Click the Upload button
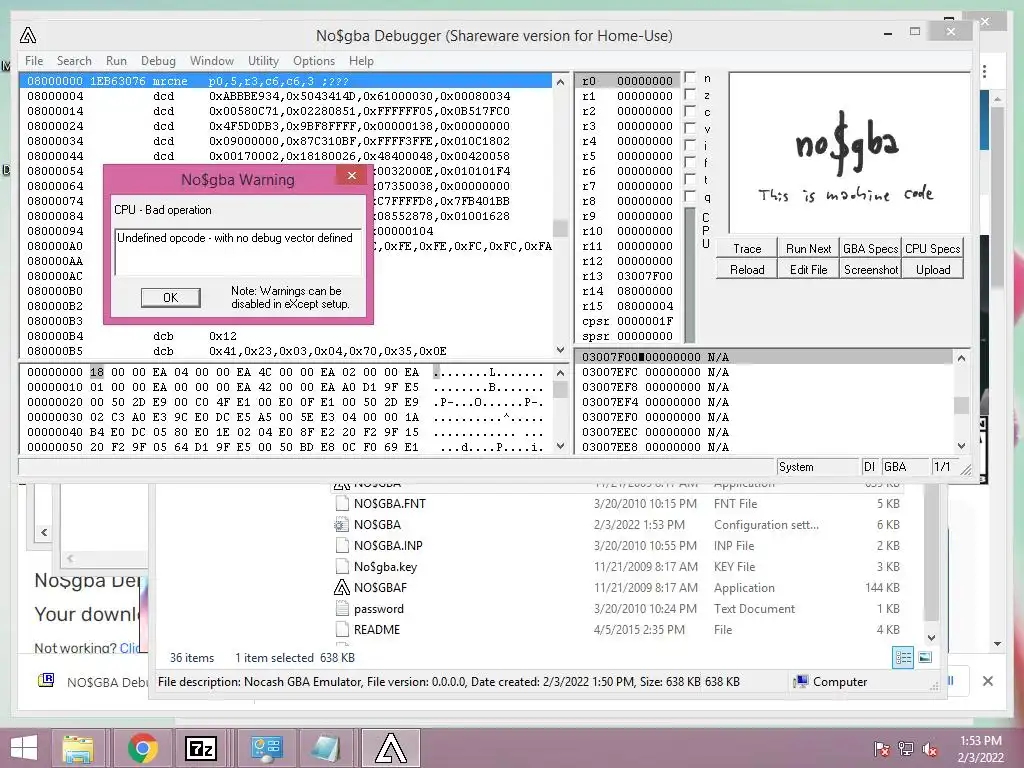The image size is (1024, 768). coord(933,270)
